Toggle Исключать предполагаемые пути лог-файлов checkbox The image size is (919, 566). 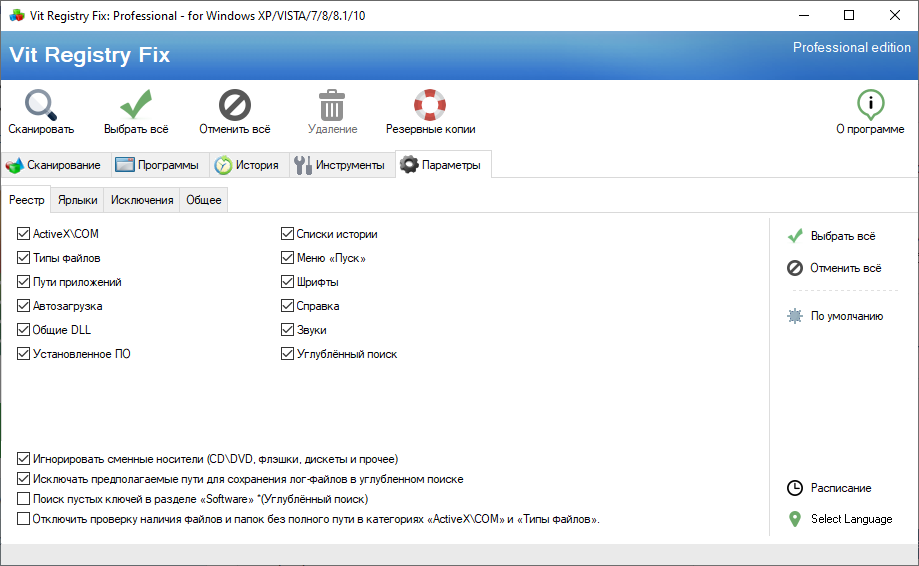pos(23,479)
